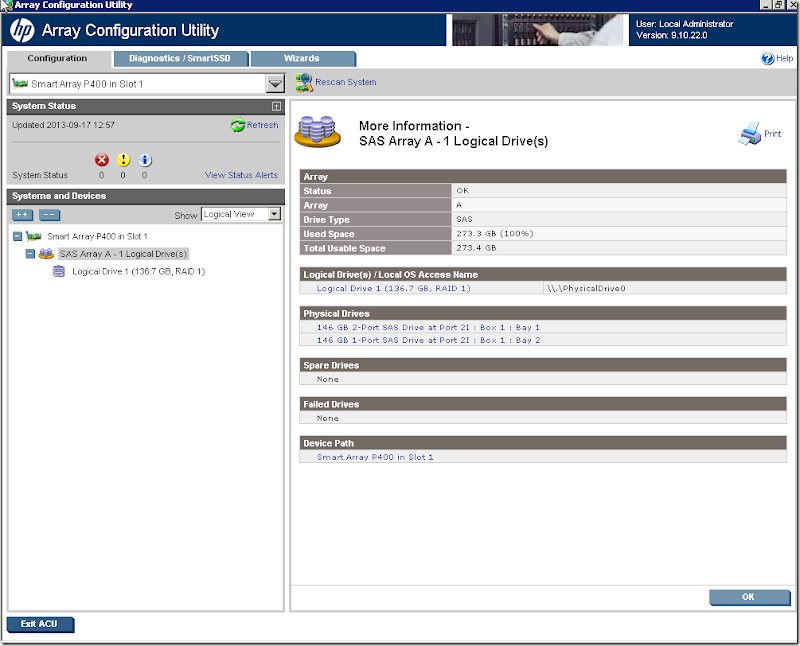This screenshot has height=646, width=800.
Task: Click the expand all ++ icon
Action: 20,214
